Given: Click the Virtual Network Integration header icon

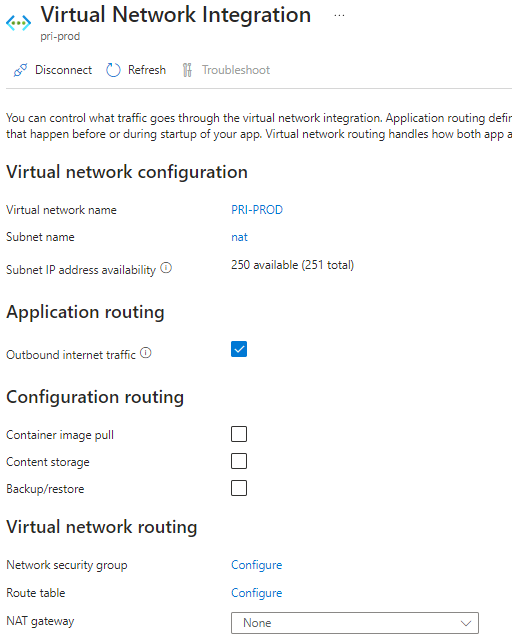Looking at the screenshot, I should [18, 23].
